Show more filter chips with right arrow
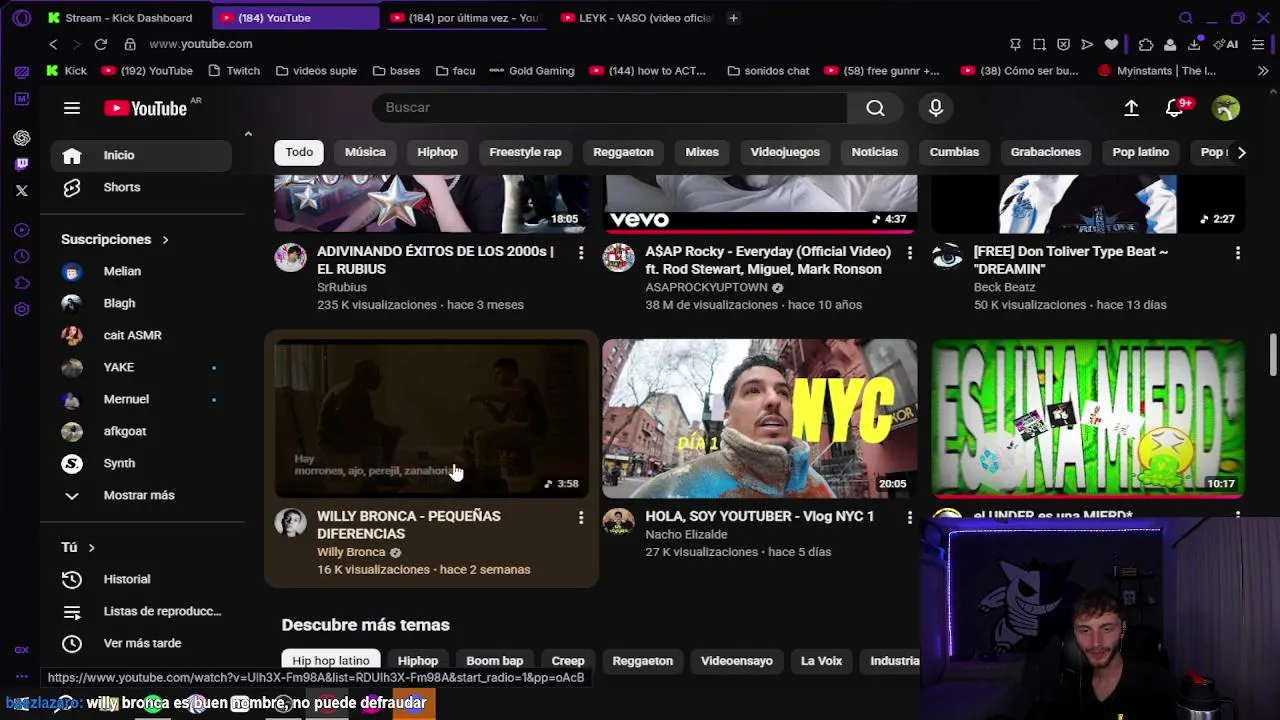Screen dimensions: 1280x720 pos(1241,152)
